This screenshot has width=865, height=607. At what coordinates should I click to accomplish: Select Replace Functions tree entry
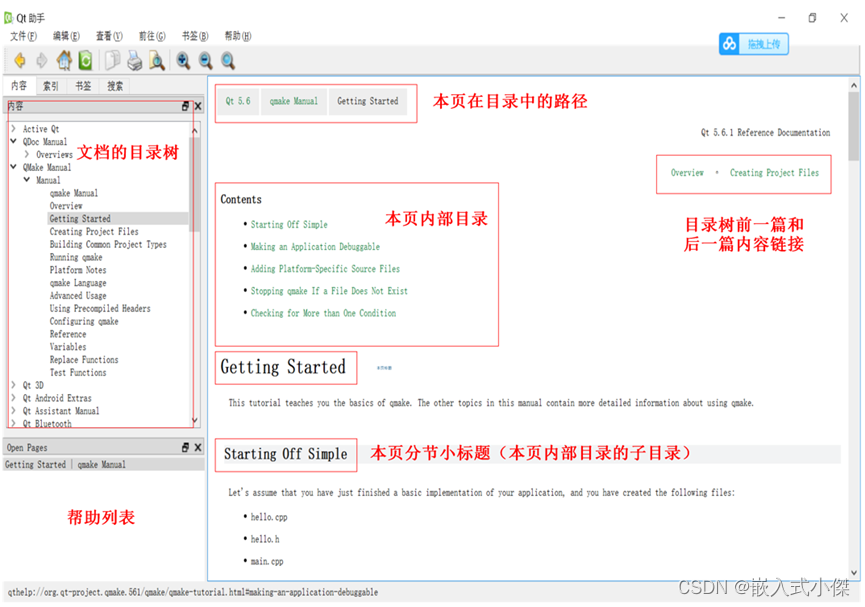(84, 359)
